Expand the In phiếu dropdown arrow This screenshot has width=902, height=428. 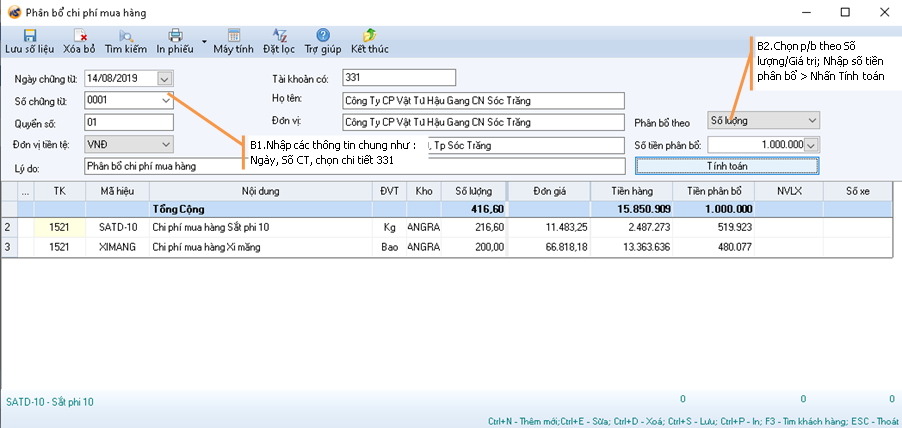click(x=204, y=42)
